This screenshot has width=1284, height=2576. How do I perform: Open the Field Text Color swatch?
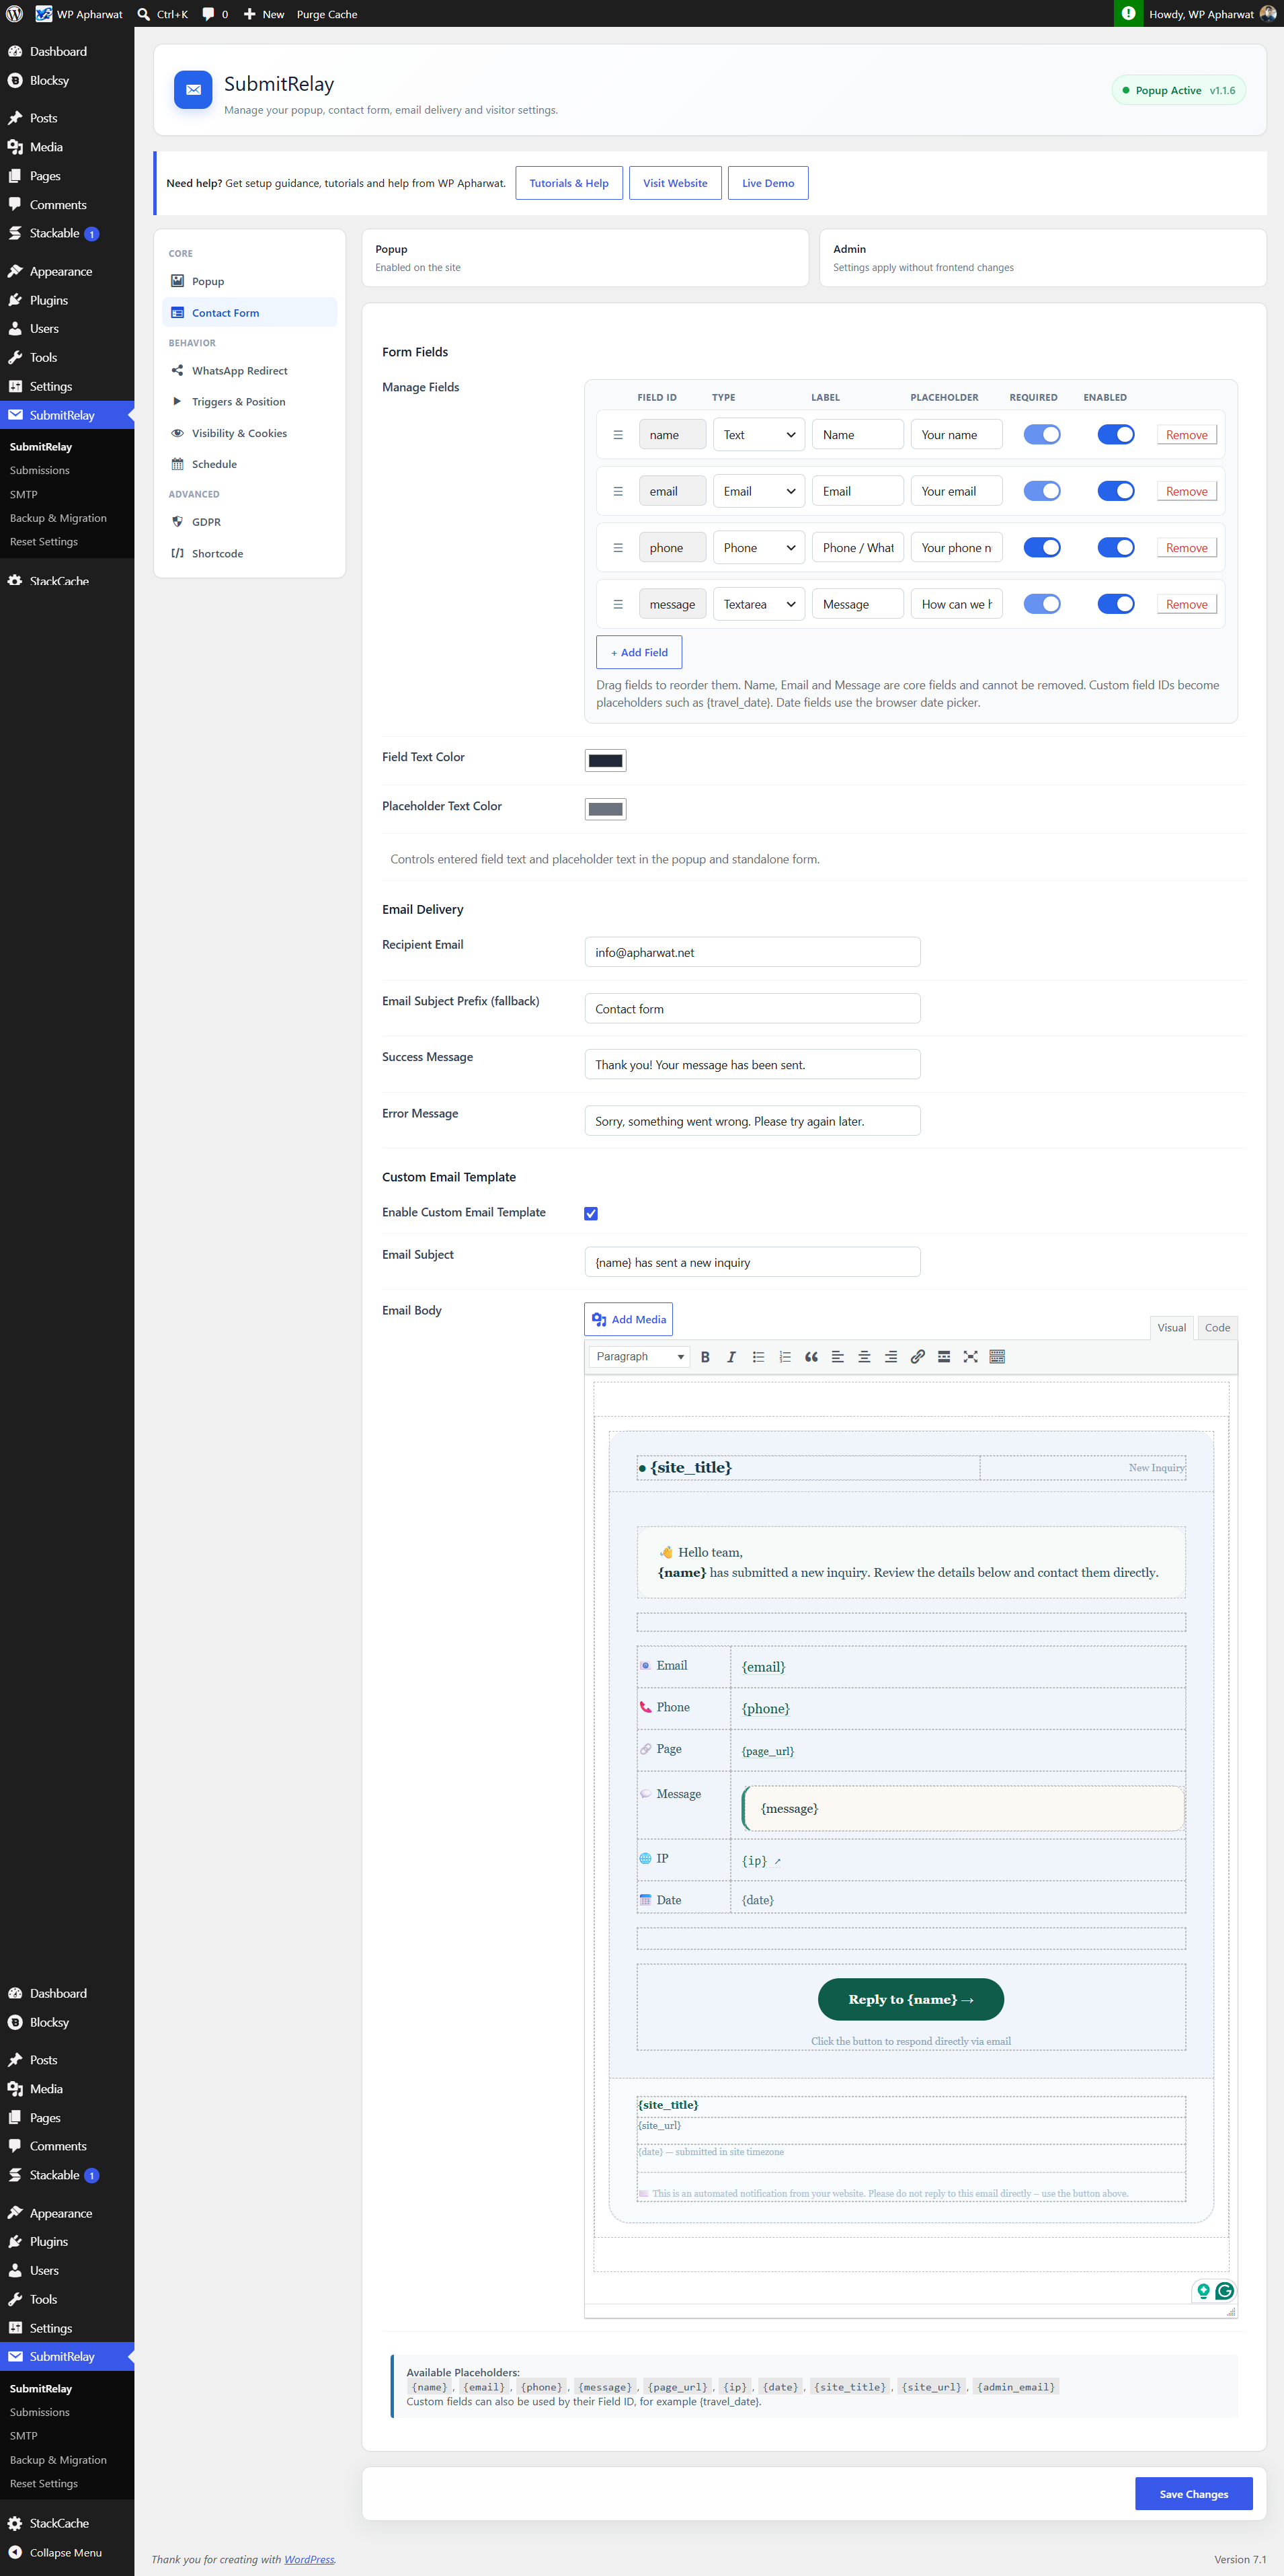click(x=605, y=760)
